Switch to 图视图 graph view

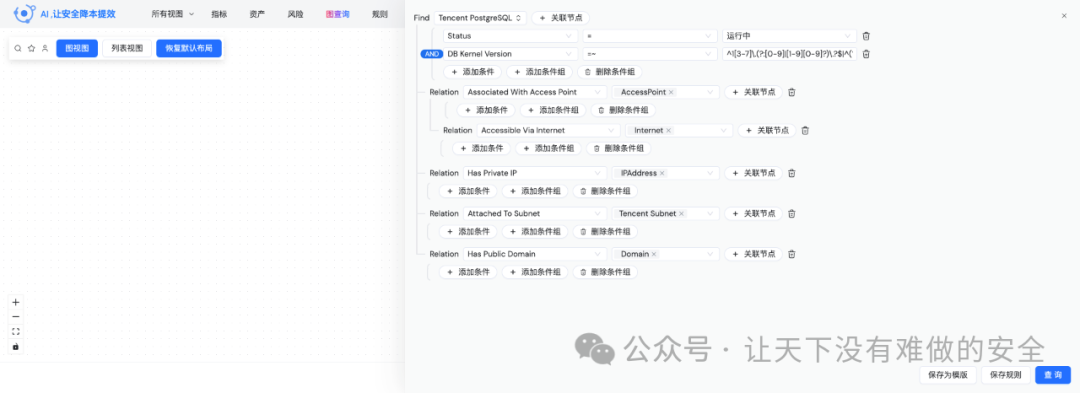pyautogui.click(x=77, y=48)
